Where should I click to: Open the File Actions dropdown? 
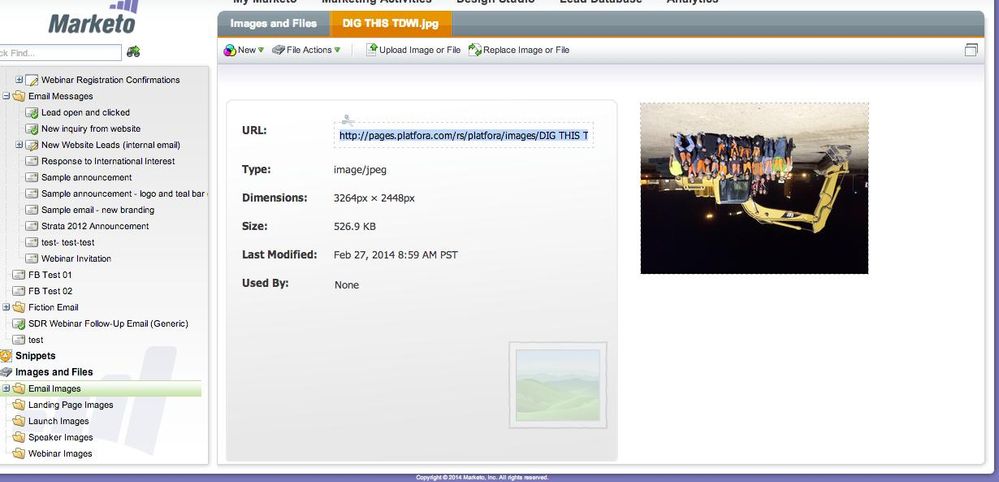[x=307, y=50]
